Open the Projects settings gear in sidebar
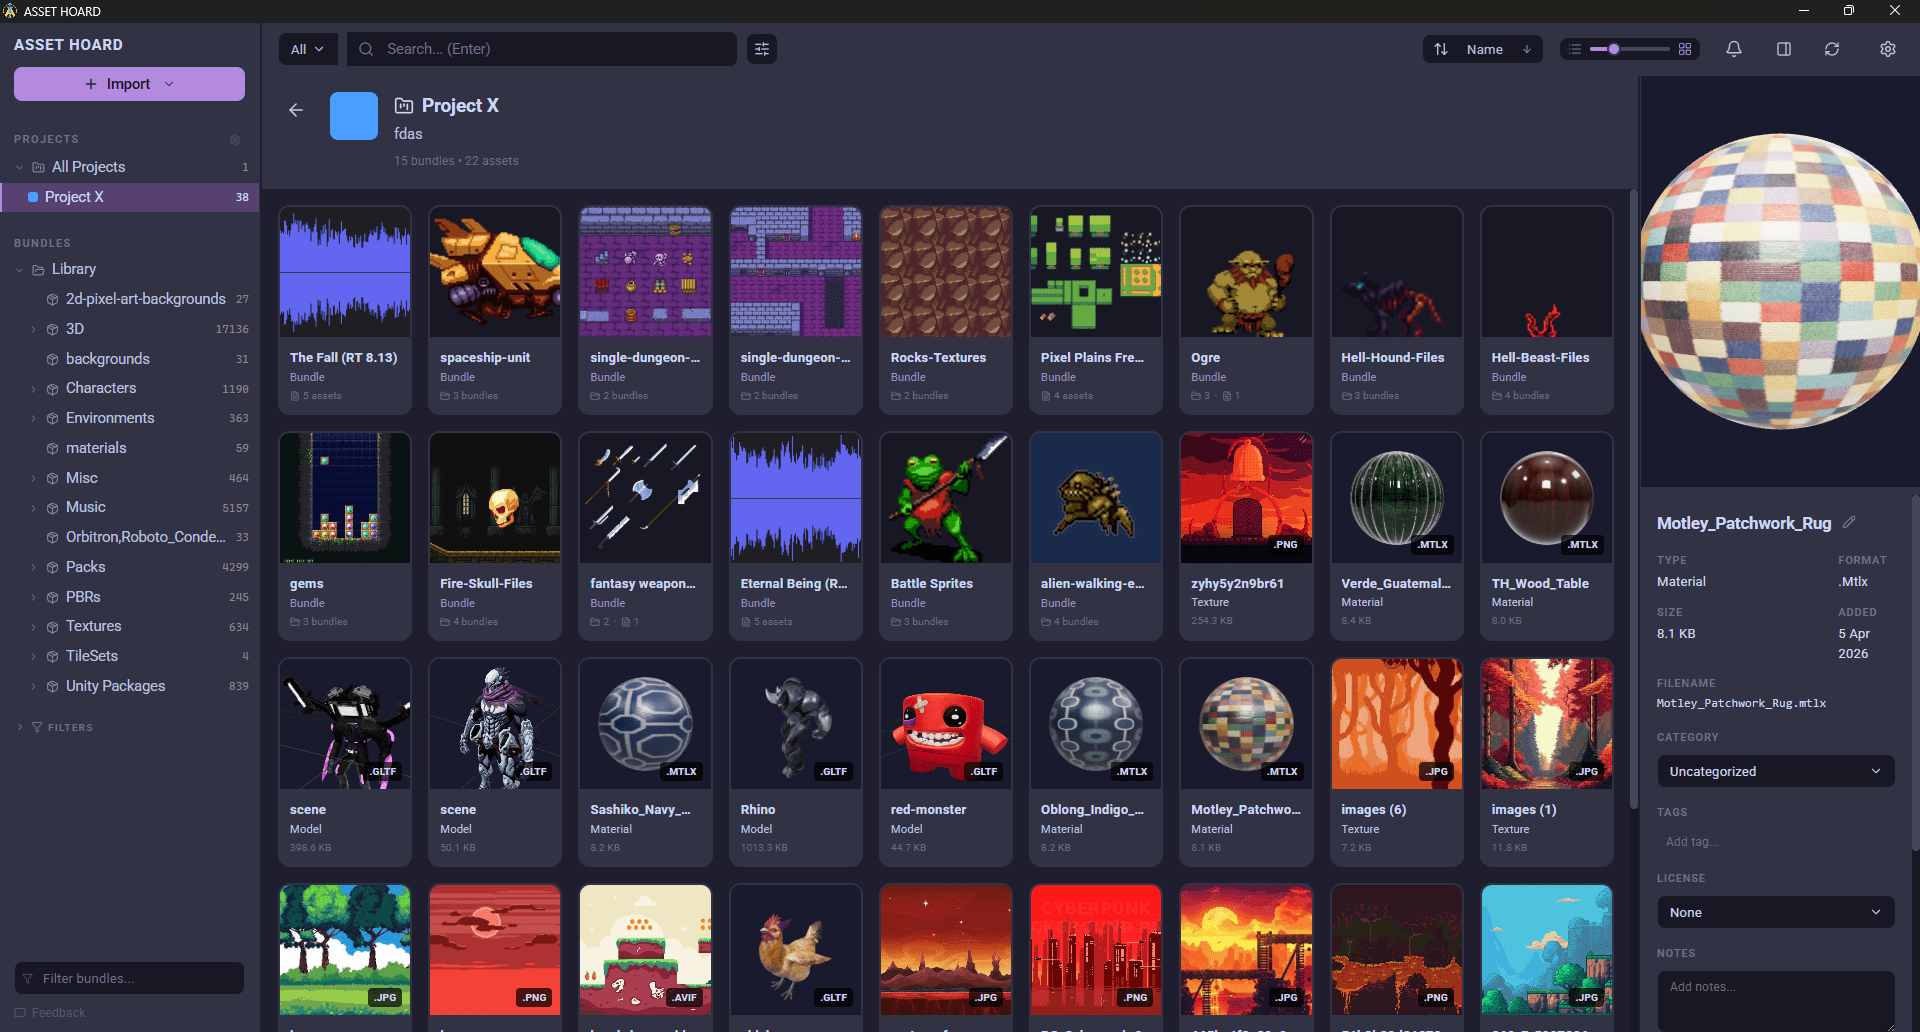The image size is (1920, 1032). (235, 140)
